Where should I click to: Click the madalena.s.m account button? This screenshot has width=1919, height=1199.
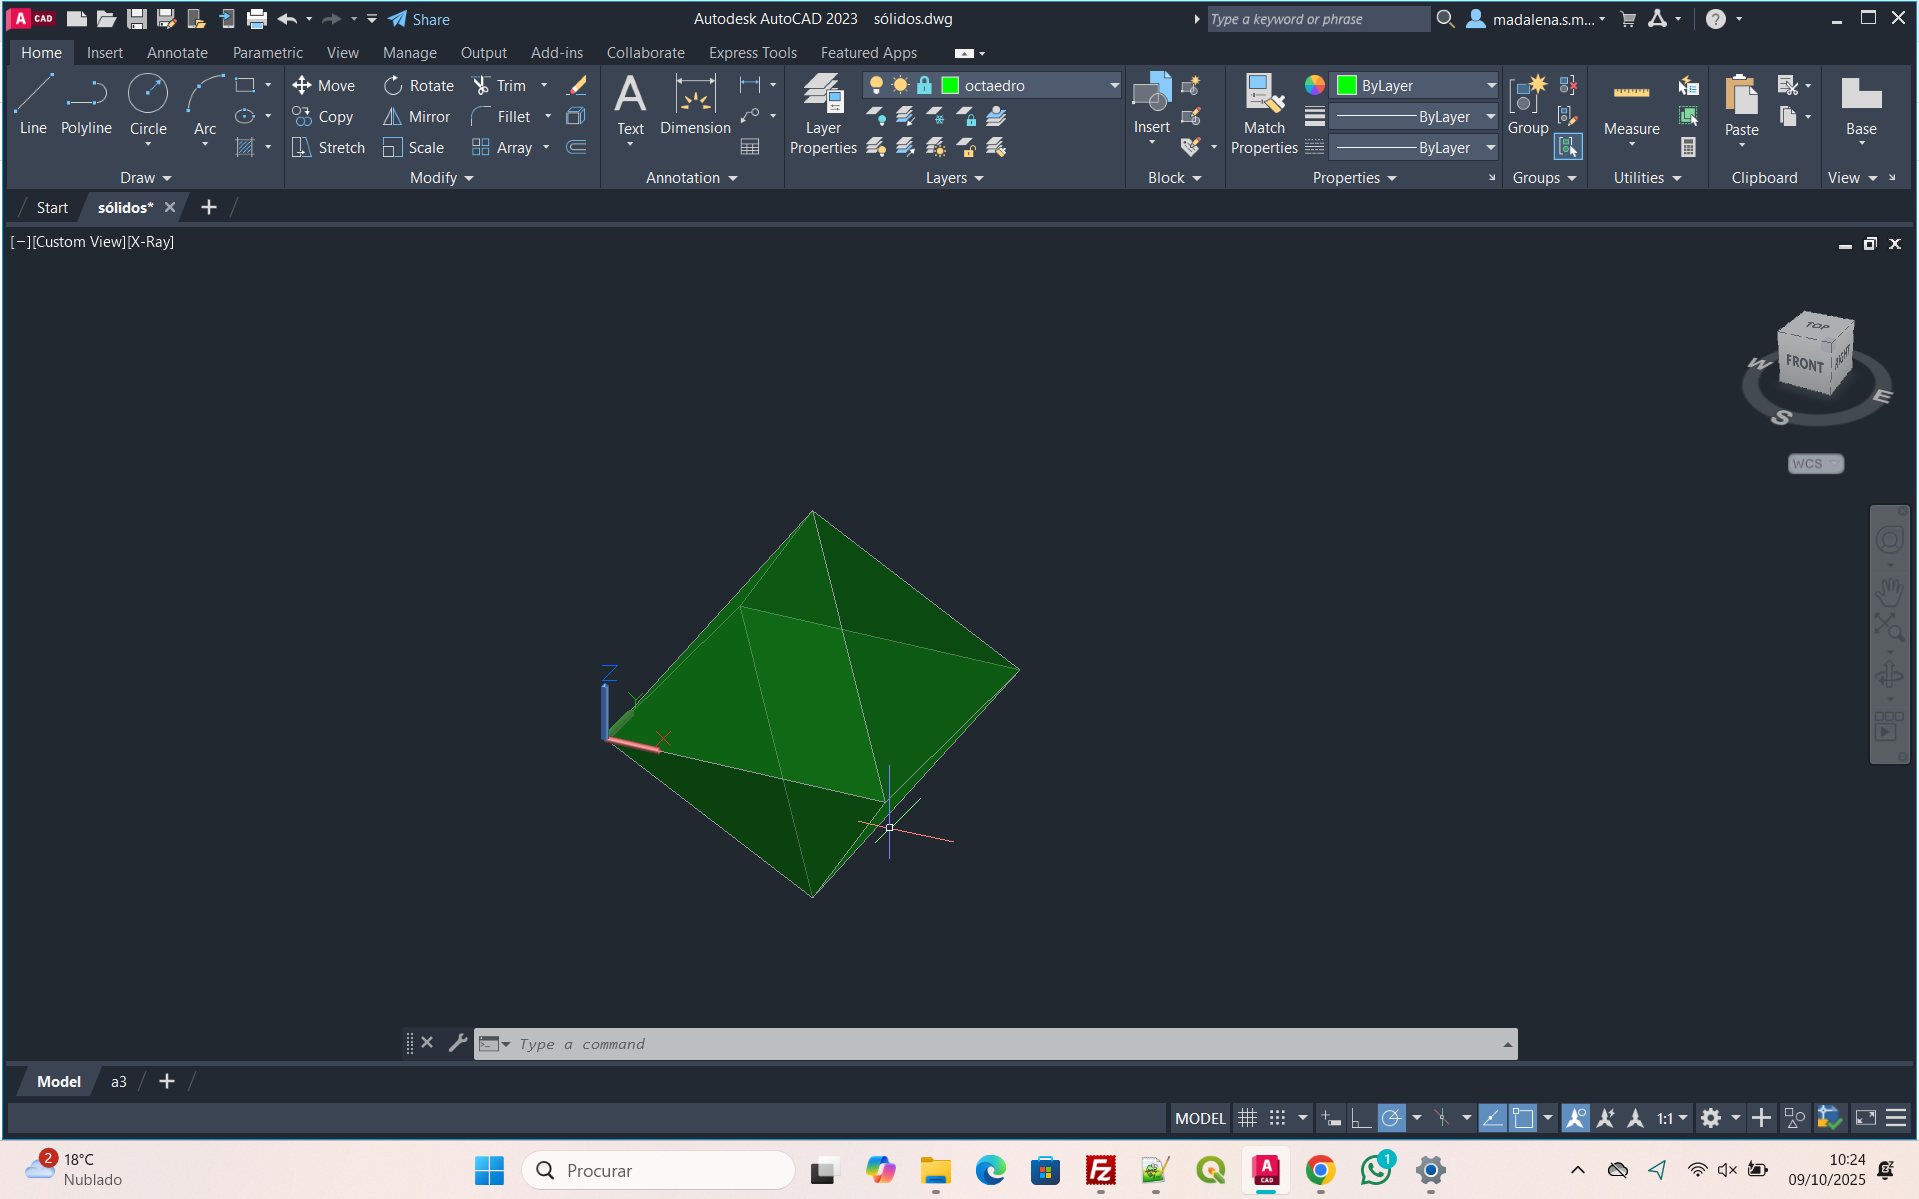(x=1537, y=19)
